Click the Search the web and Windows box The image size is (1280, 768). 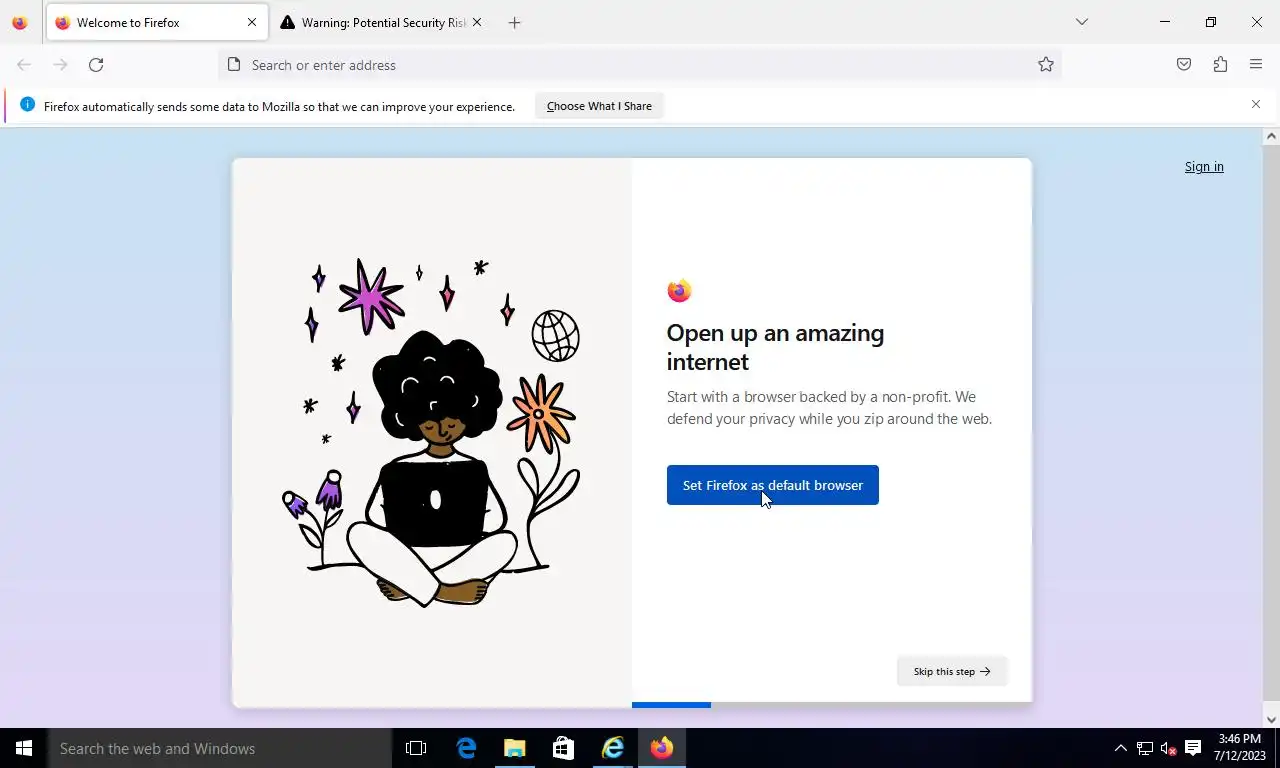point(220,748)
